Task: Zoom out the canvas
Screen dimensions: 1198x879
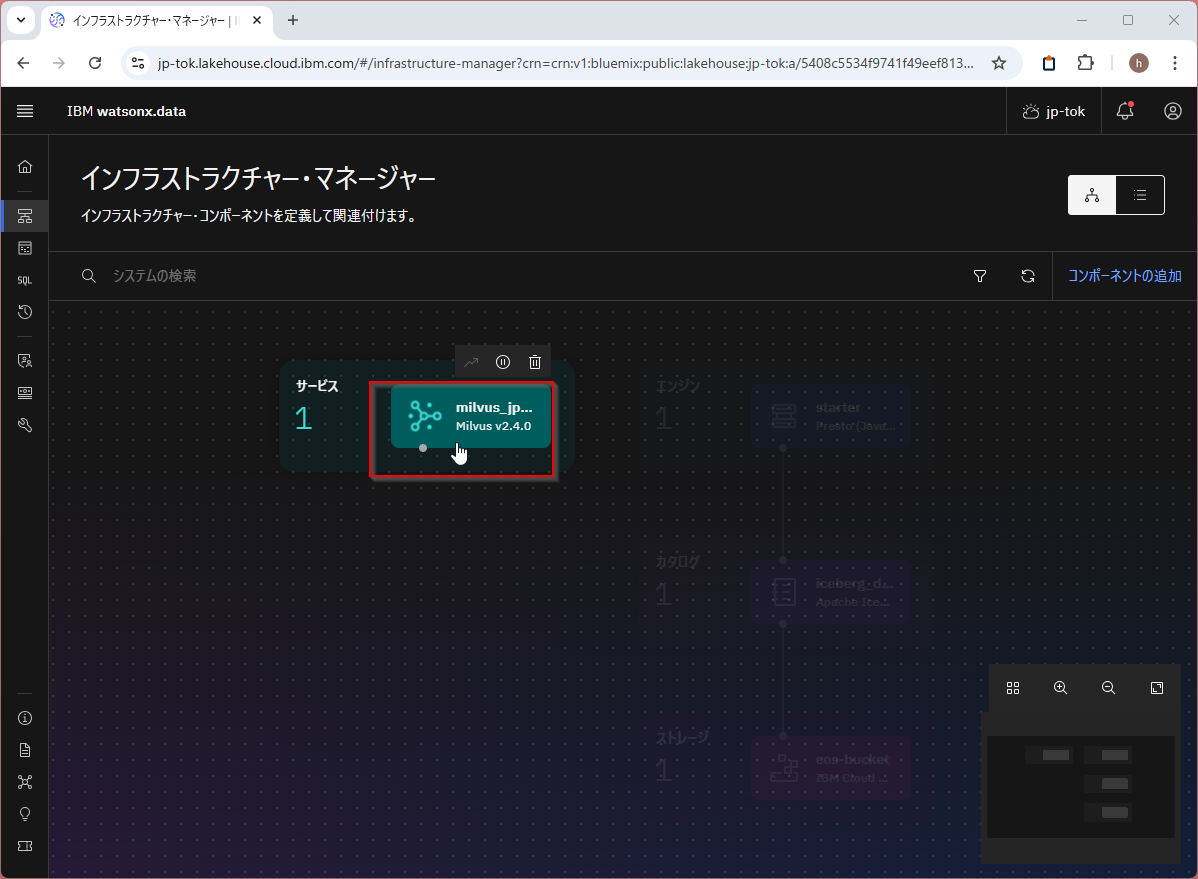Action: coord(1109,689)
